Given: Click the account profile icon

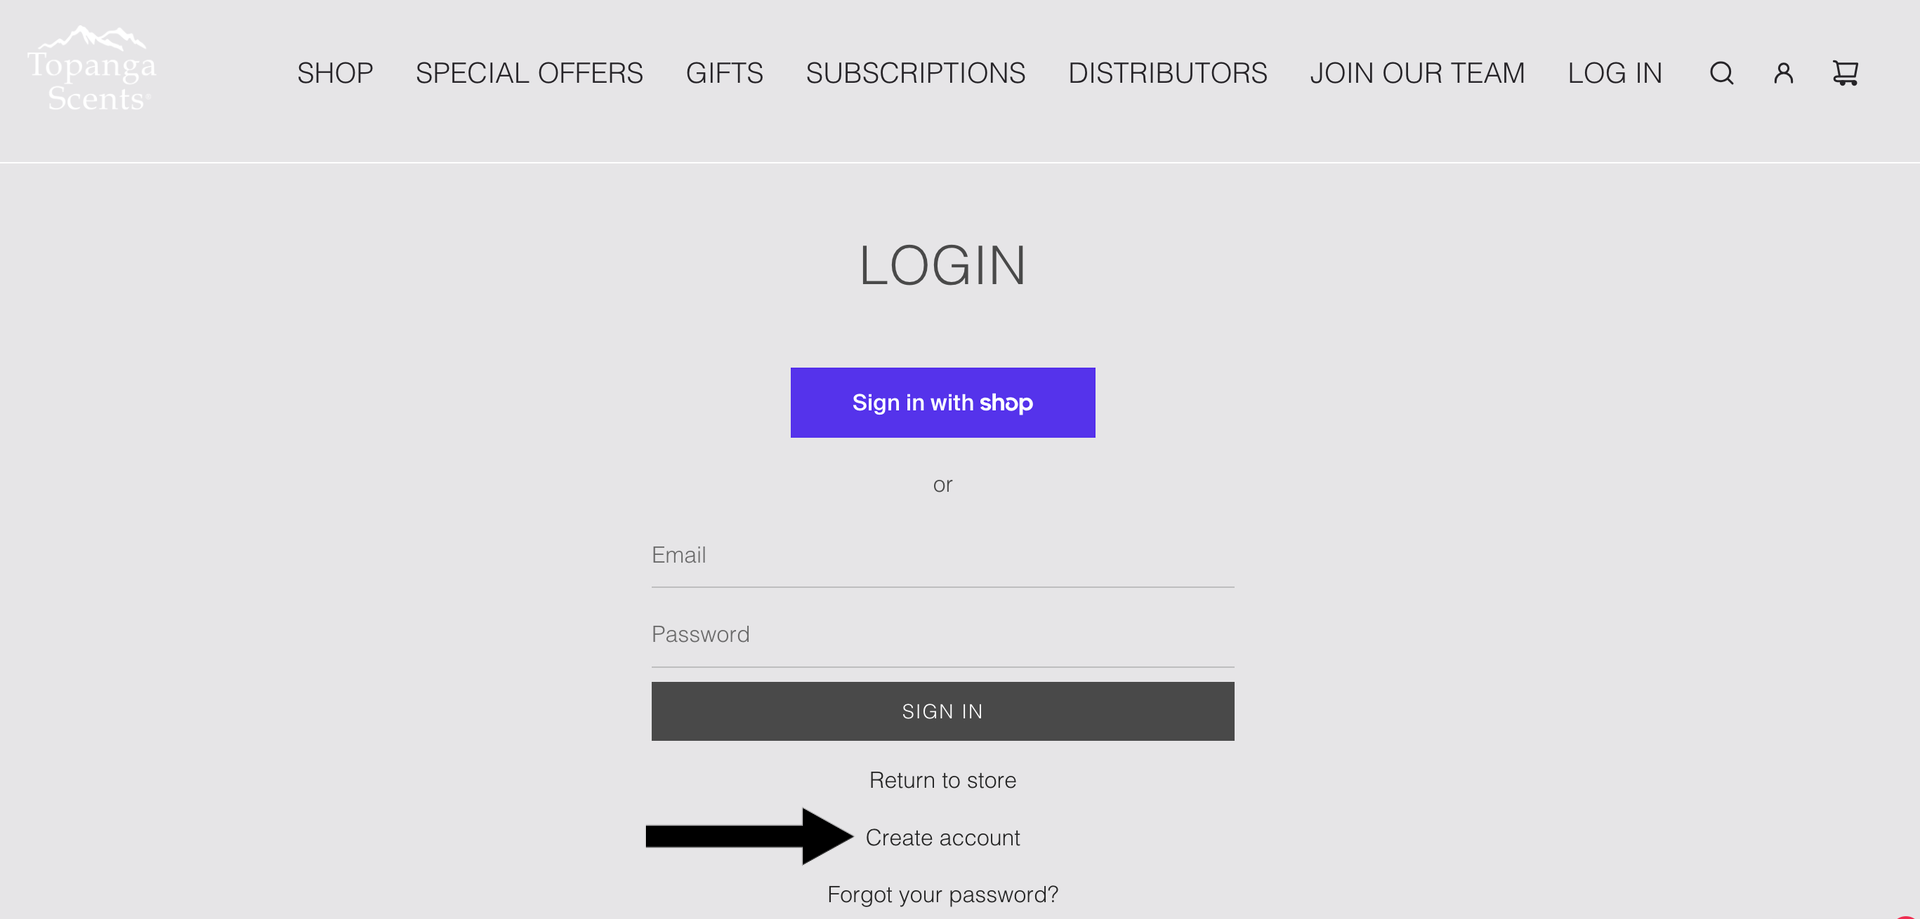Looking at the screenshot, I should tap(1783, 73).
